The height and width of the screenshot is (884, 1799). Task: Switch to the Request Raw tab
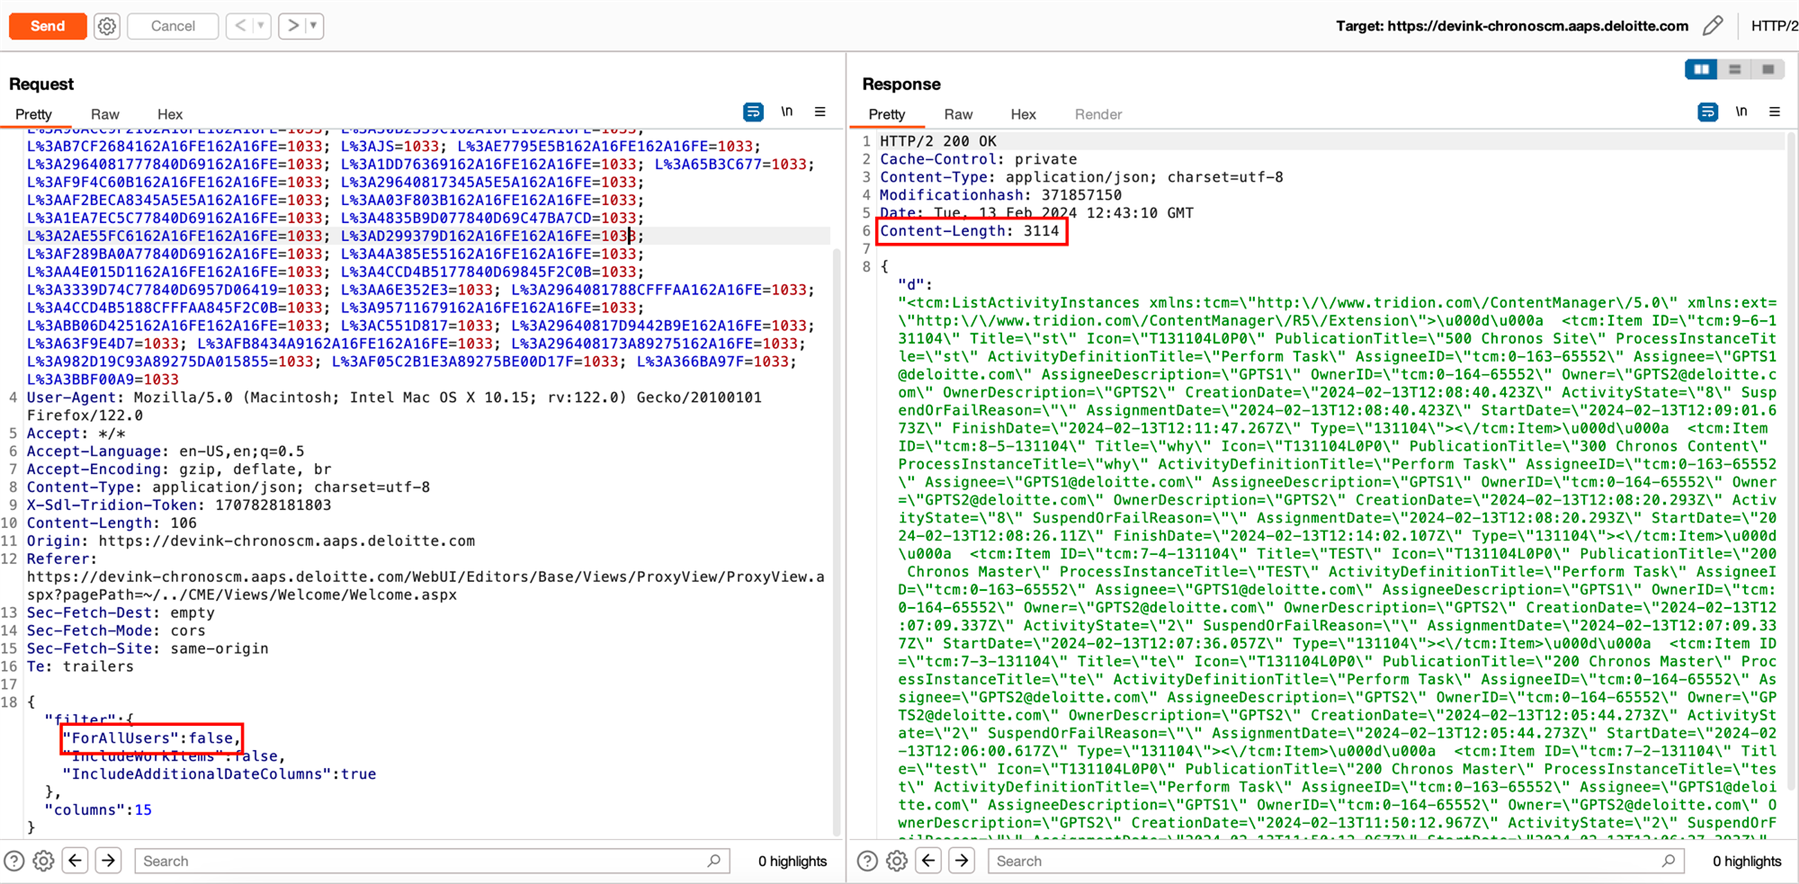tap(104, 114)
